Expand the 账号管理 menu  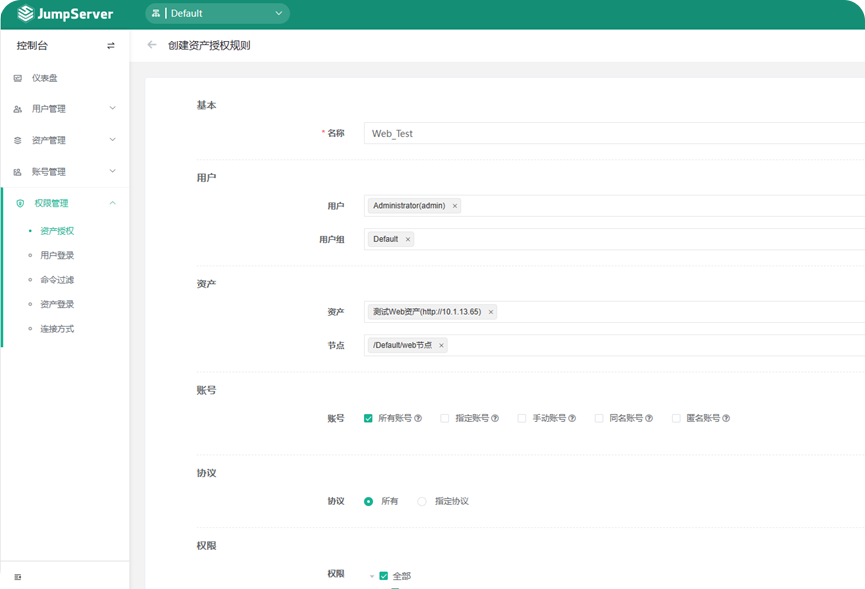(x=65, y=172)
